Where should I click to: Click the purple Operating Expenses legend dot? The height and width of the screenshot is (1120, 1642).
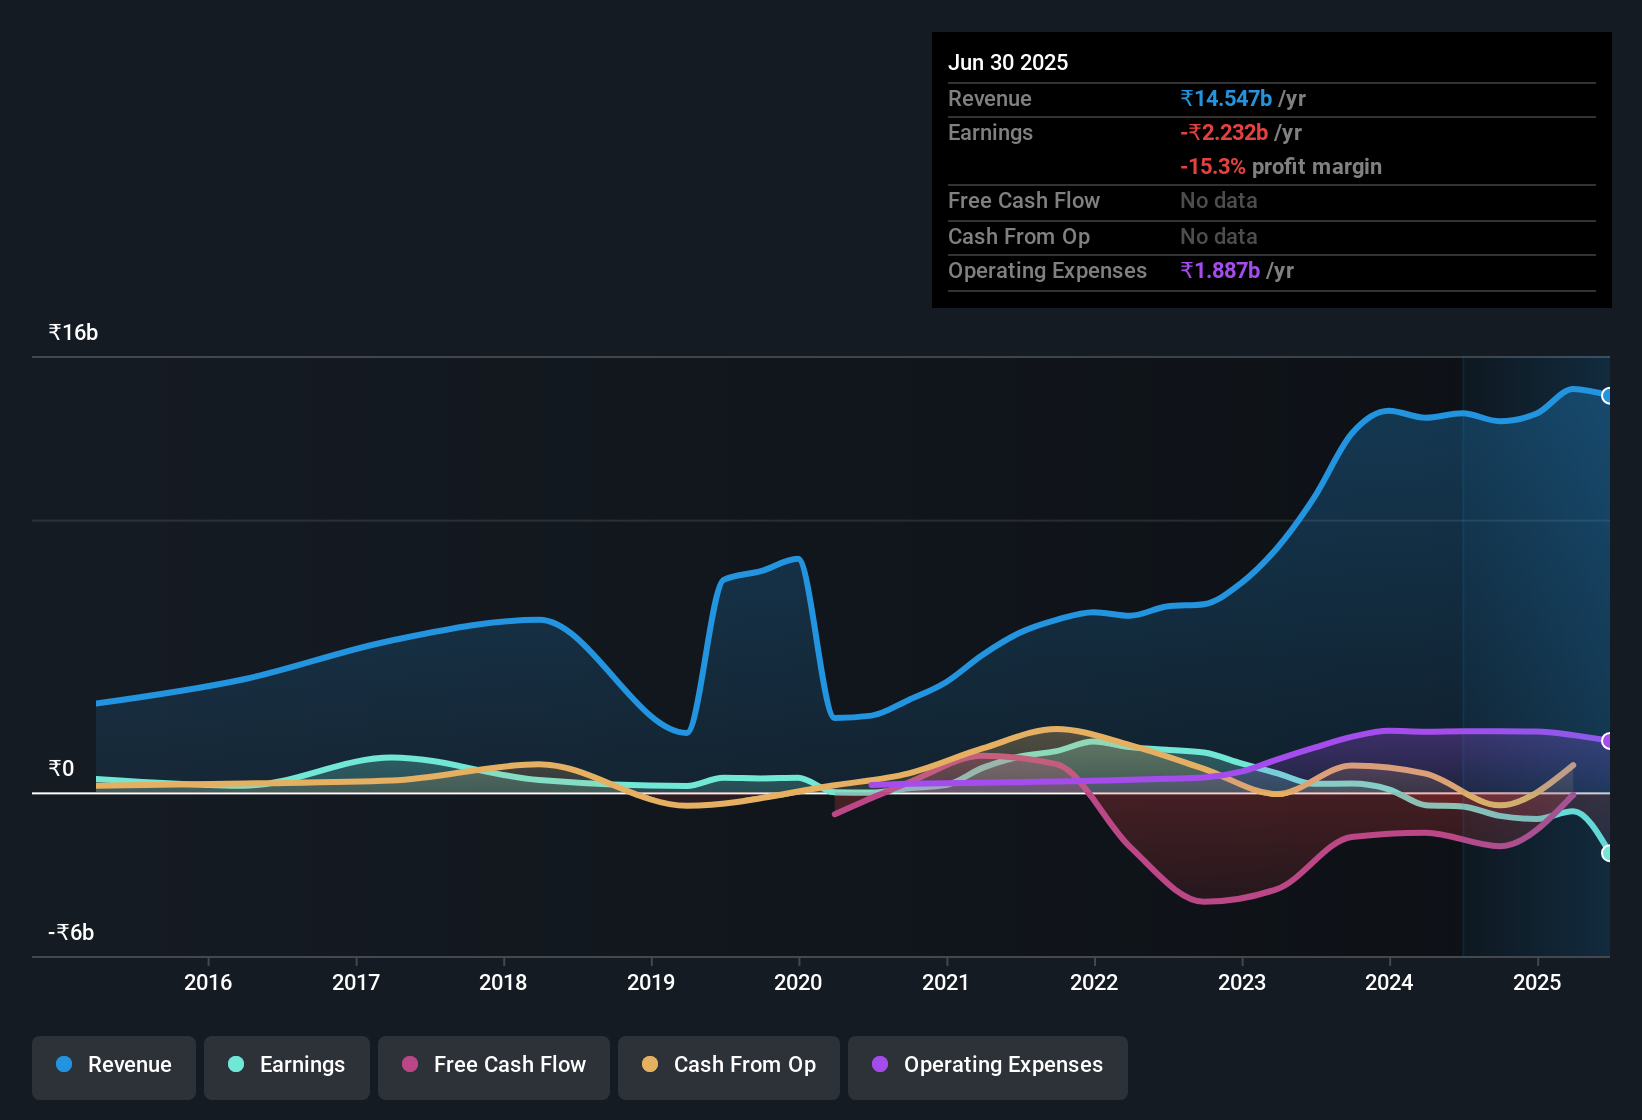coord(880,1065)
